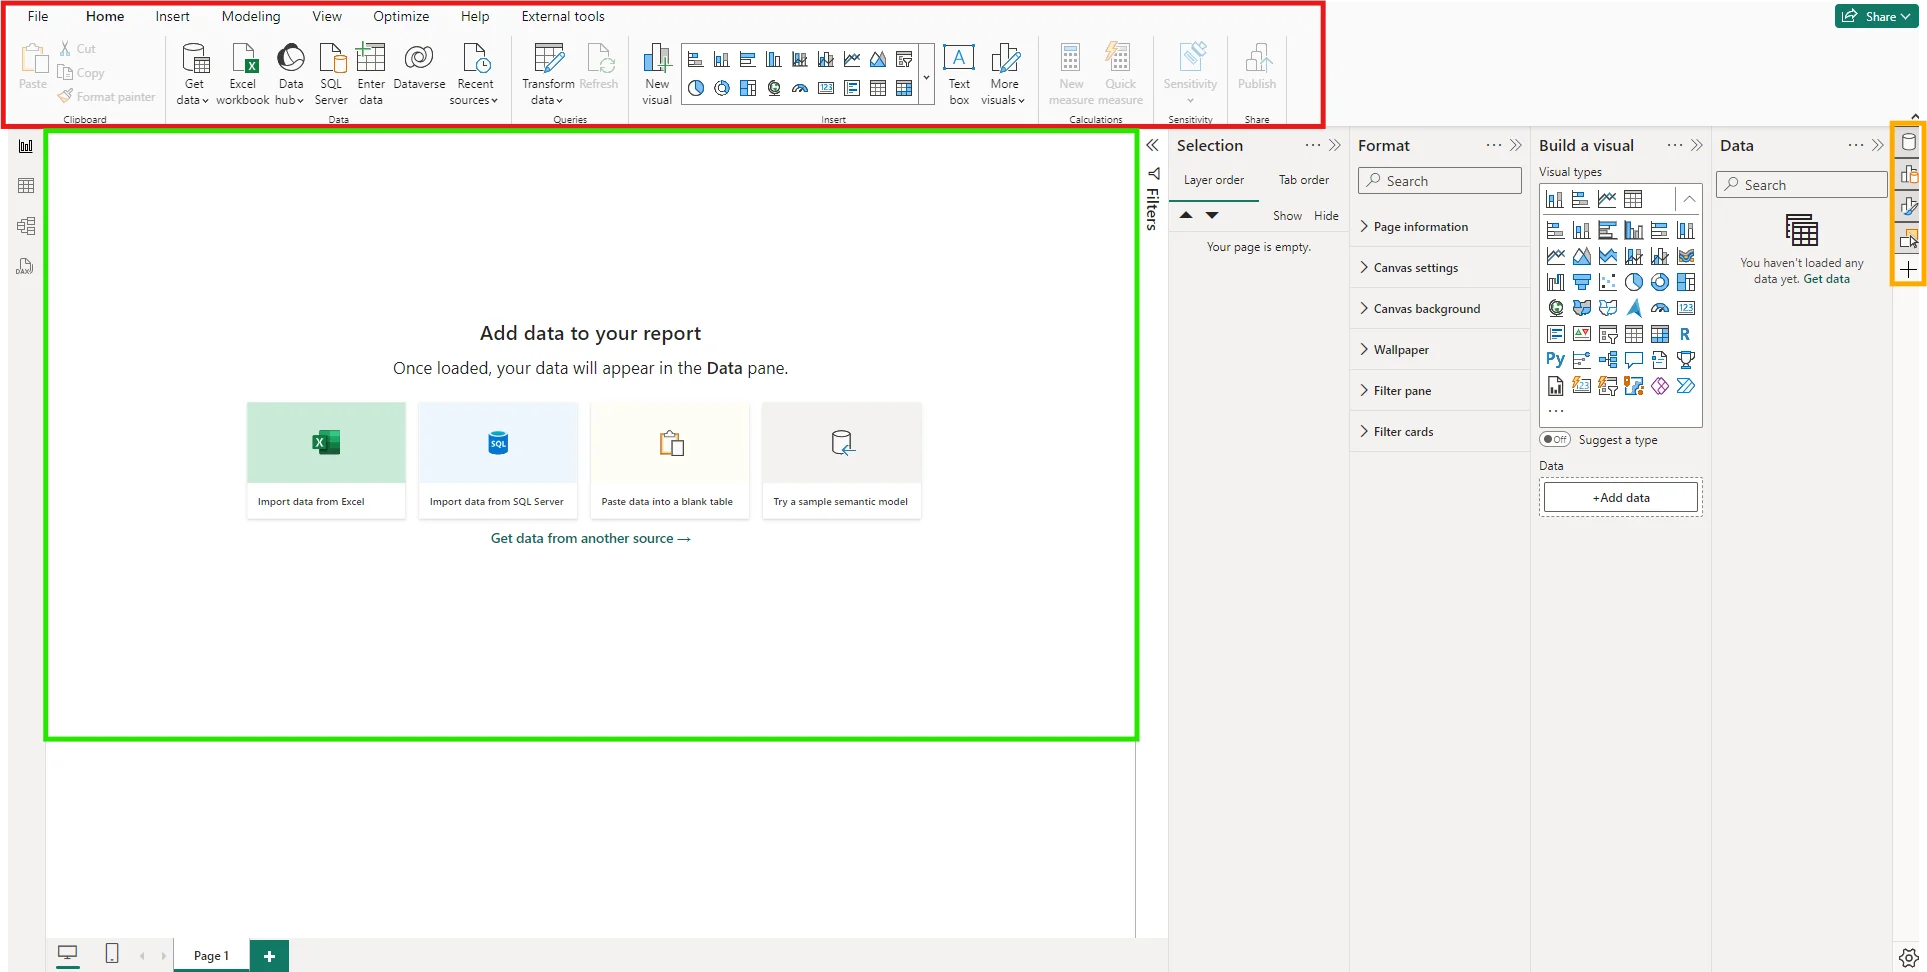This screenshot has height=972, width=1927.
Task: Click Try a sample semantic model card
Action: tap(841, 460)
